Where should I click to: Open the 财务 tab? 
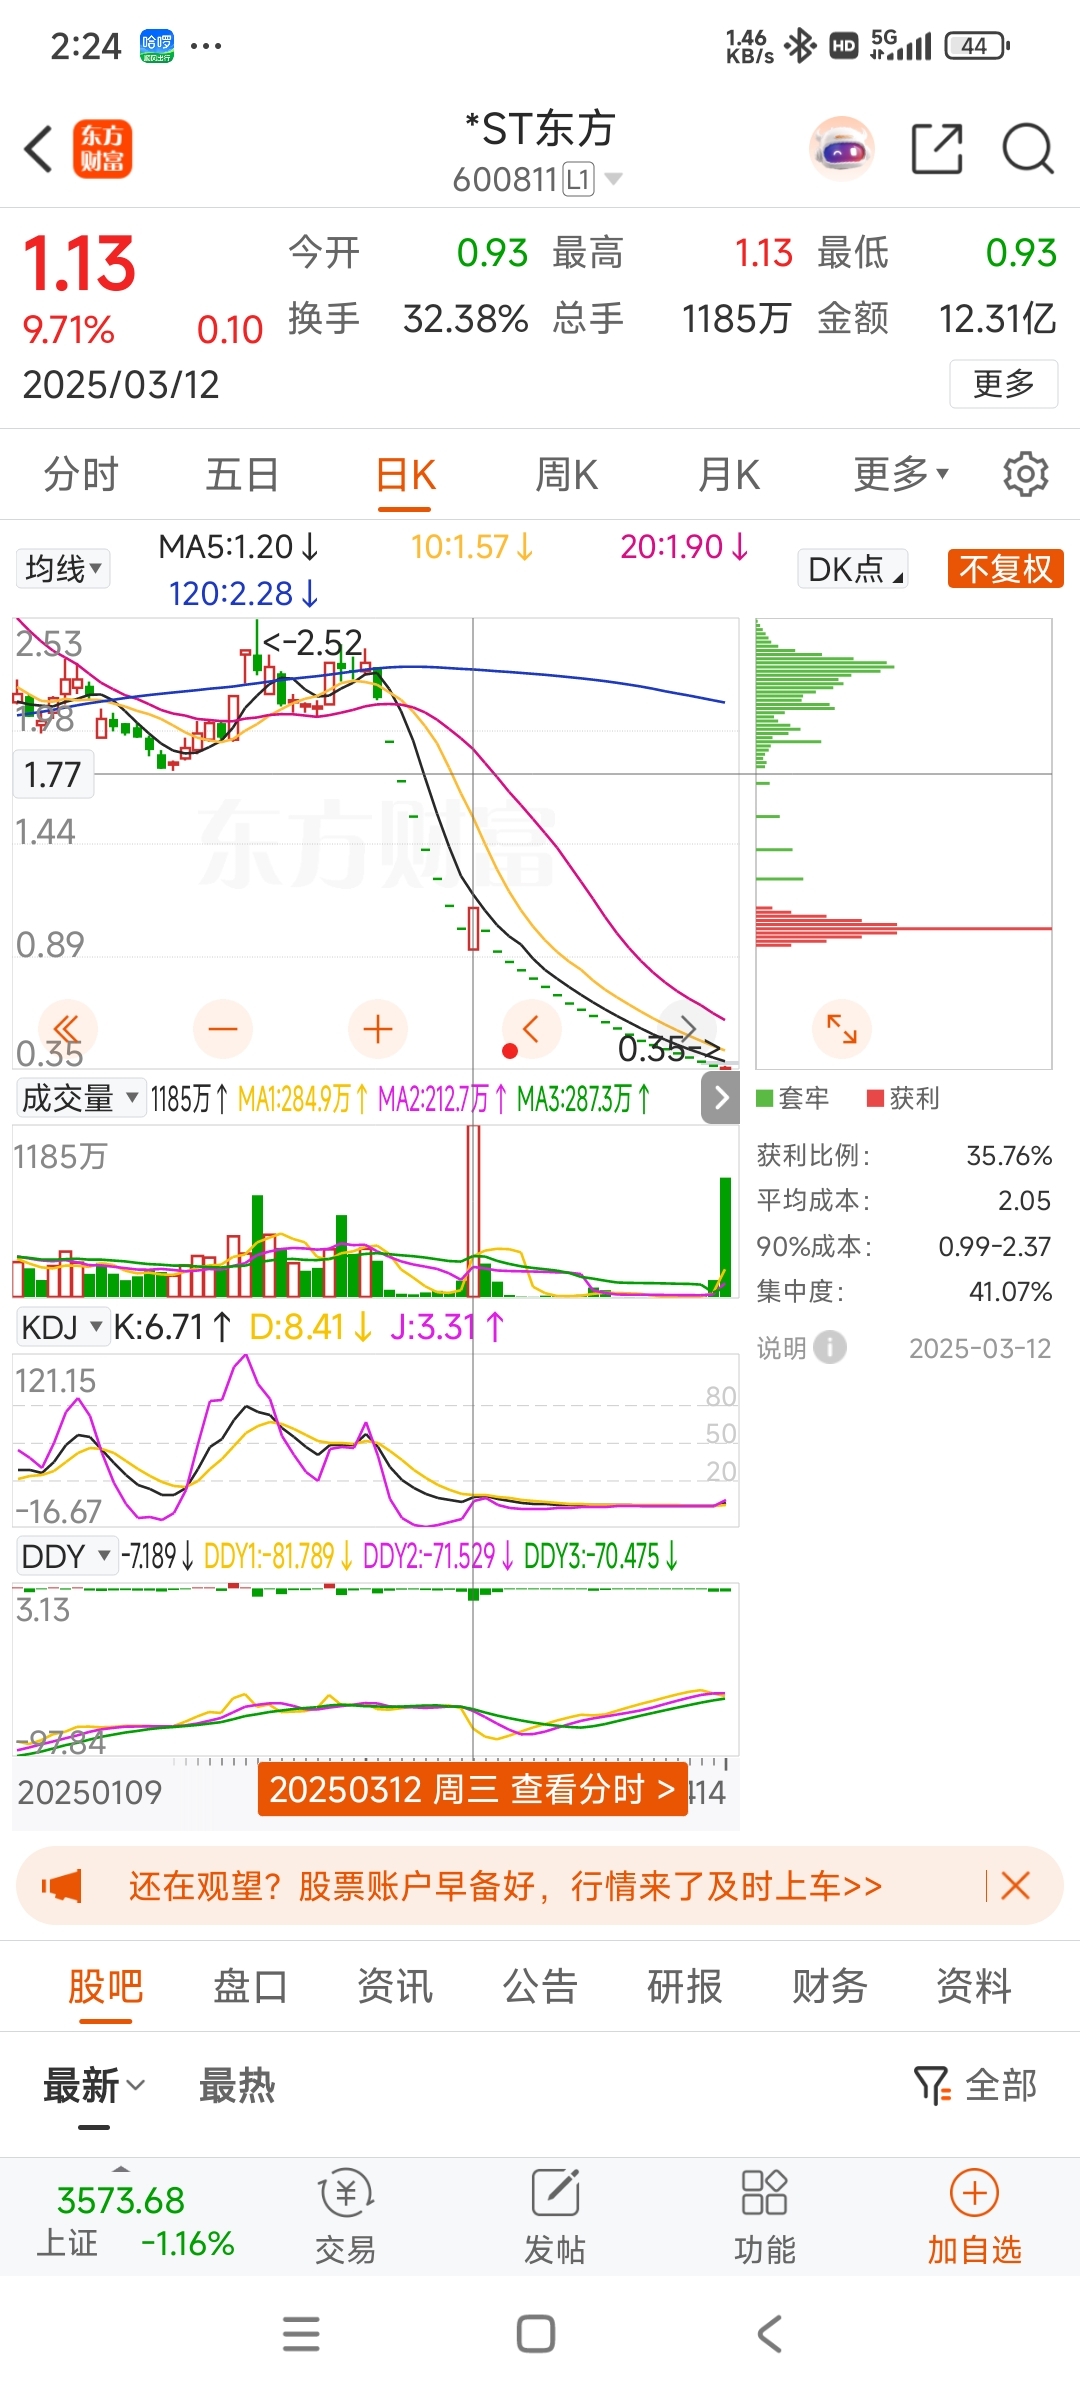click(x=830, y=1986)
